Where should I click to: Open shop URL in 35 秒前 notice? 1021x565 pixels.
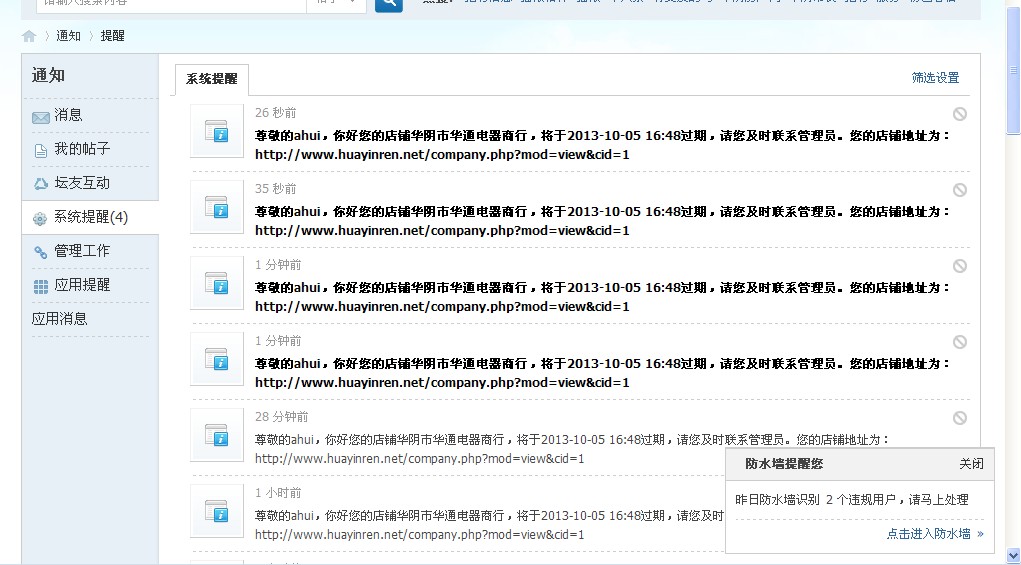[442, 231]
